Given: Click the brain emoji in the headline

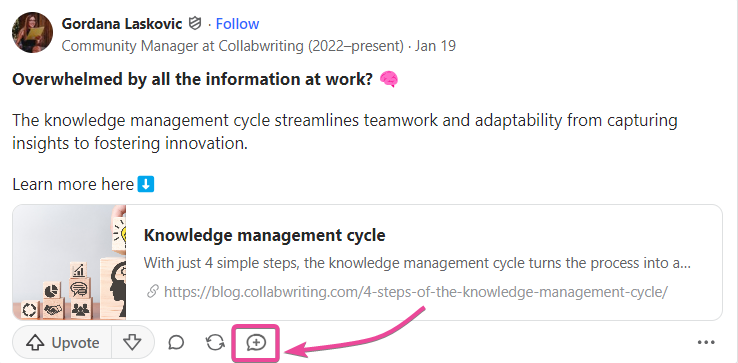Looking at the screenshot, I should tap(389, 80).
